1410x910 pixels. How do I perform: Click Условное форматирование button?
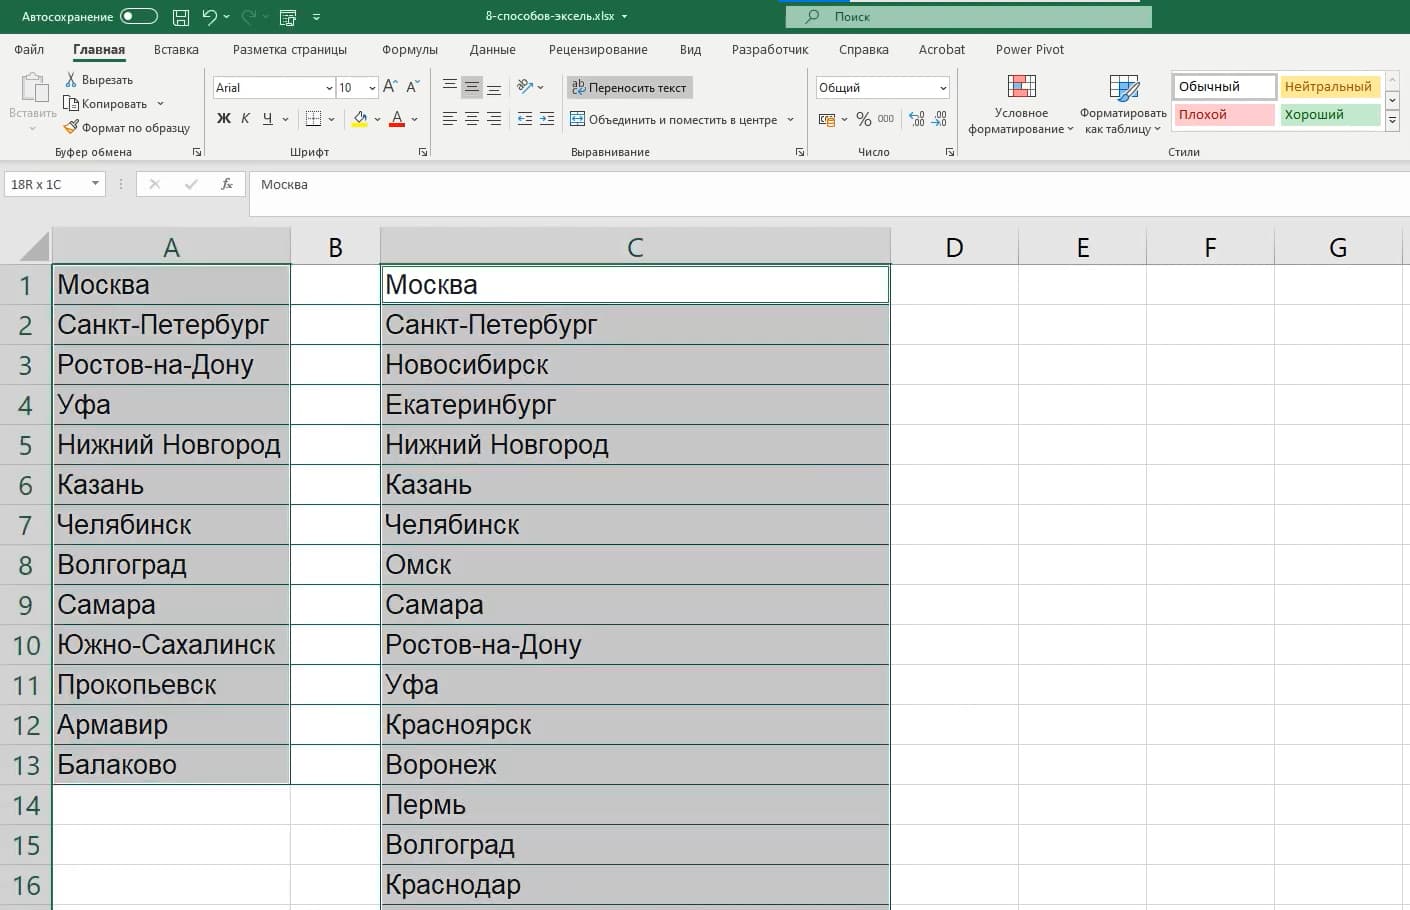(x=1021, y=105)
